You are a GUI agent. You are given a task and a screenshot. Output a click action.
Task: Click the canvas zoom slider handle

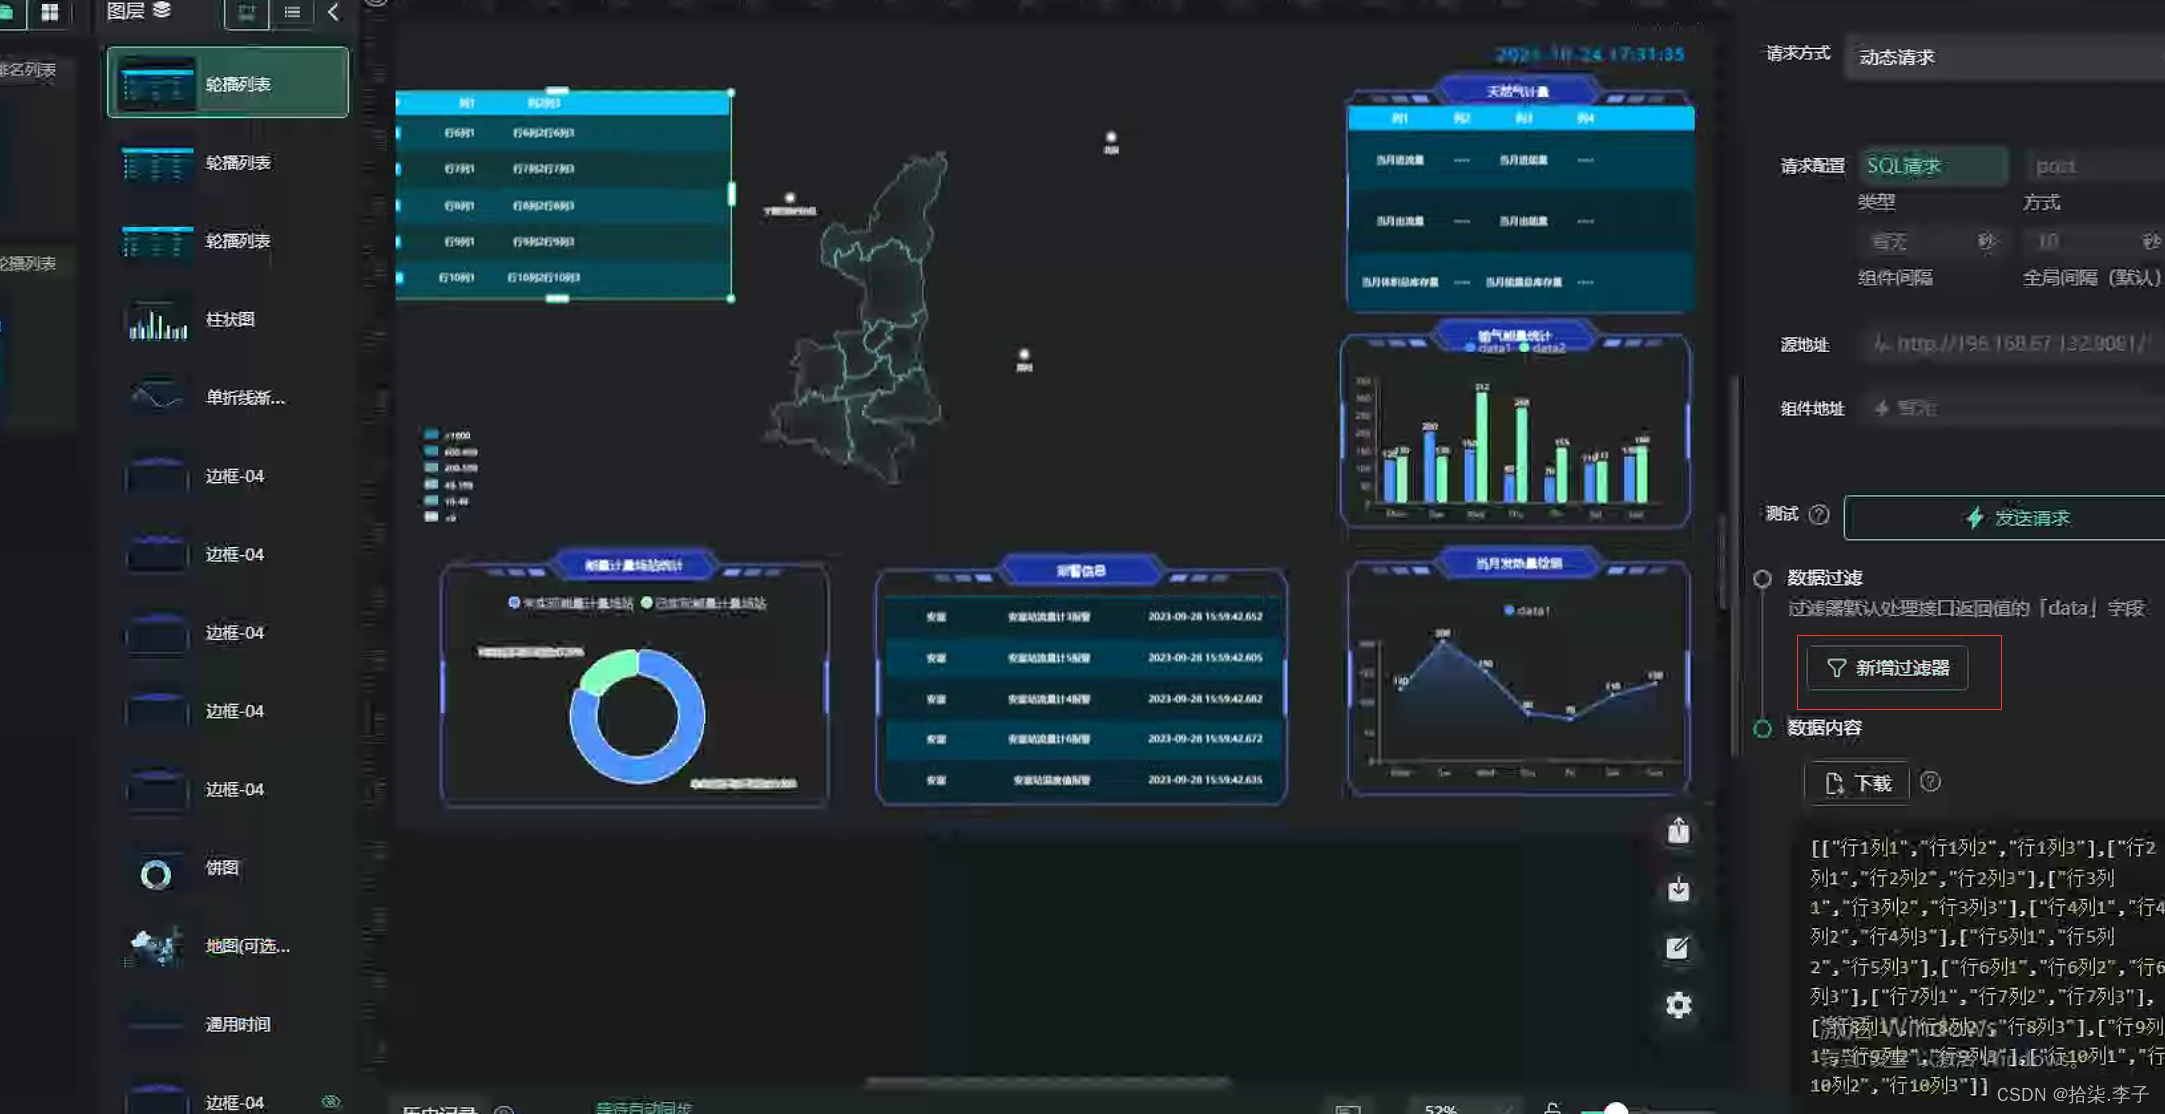click(1616, 1108)
